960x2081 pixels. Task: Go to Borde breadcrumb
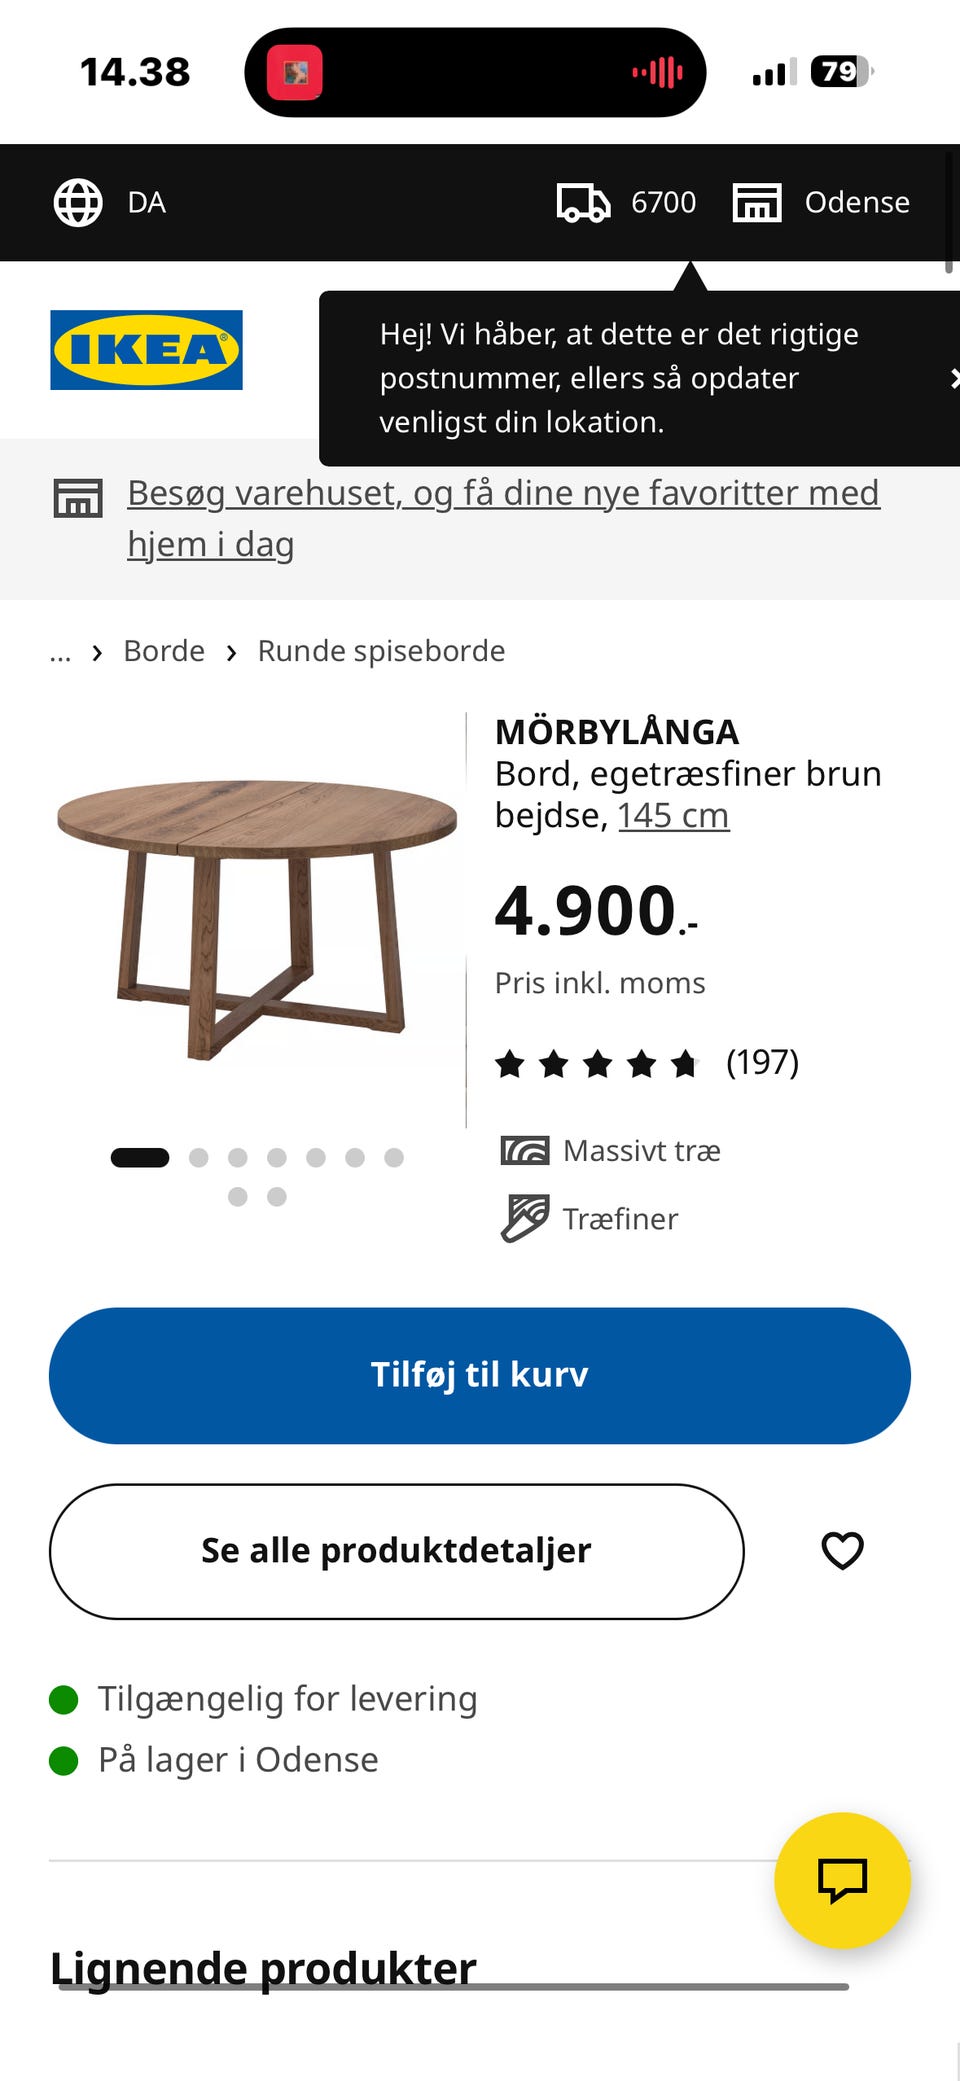[164, 651]
